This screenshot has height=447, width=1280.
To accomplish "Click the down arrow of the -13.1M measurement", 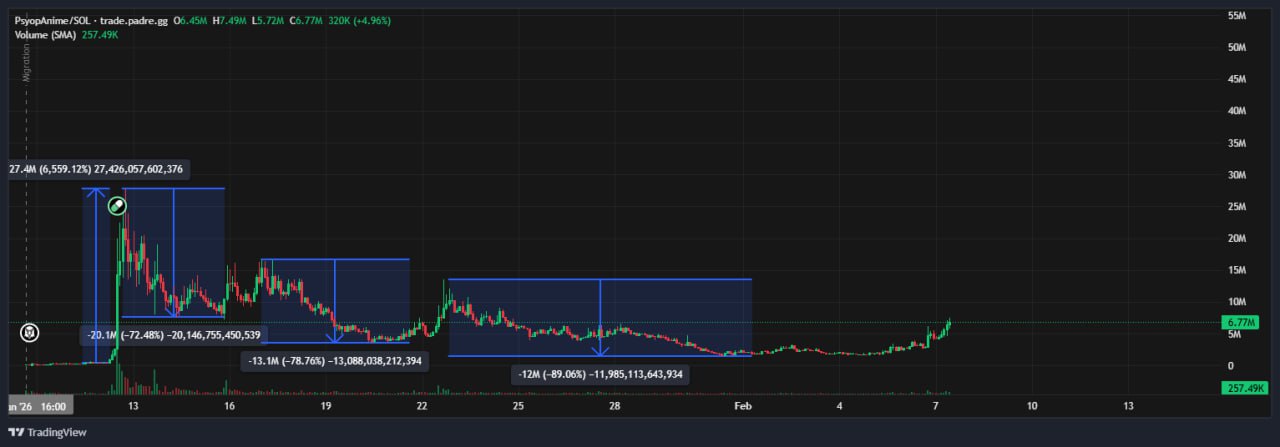I will click(x=335, y=337).
